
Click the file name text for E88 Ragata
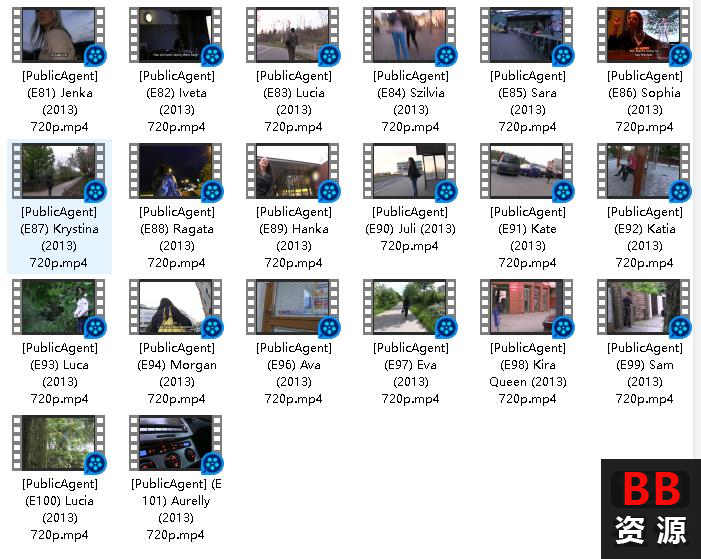pyautogui.click(x=177, y=237)
